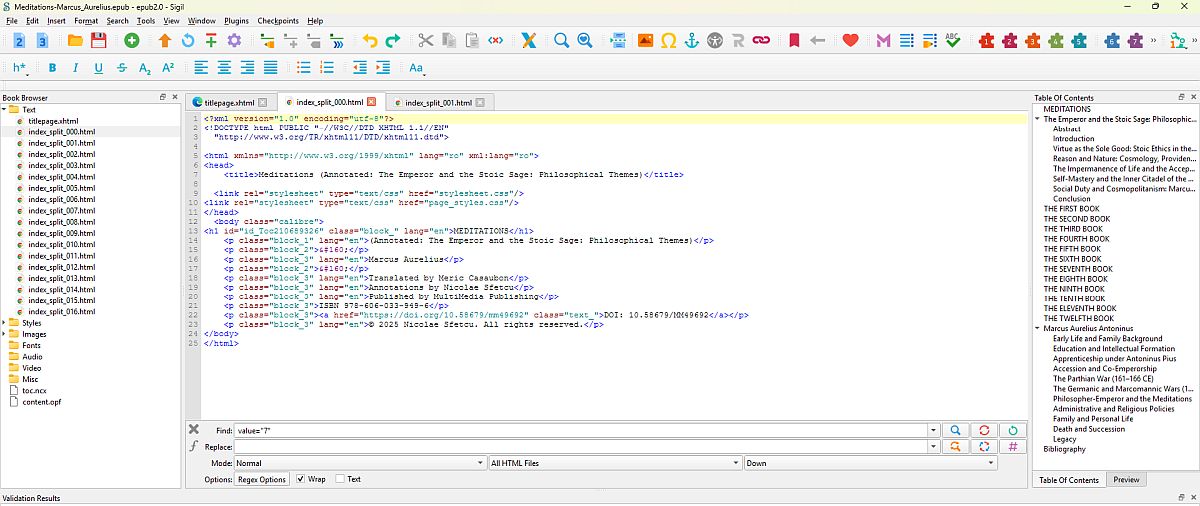The width and height of the screenshot is (1200, 506).
Task: Open the Find history dropdown arrow
Action: coord(933,430)
